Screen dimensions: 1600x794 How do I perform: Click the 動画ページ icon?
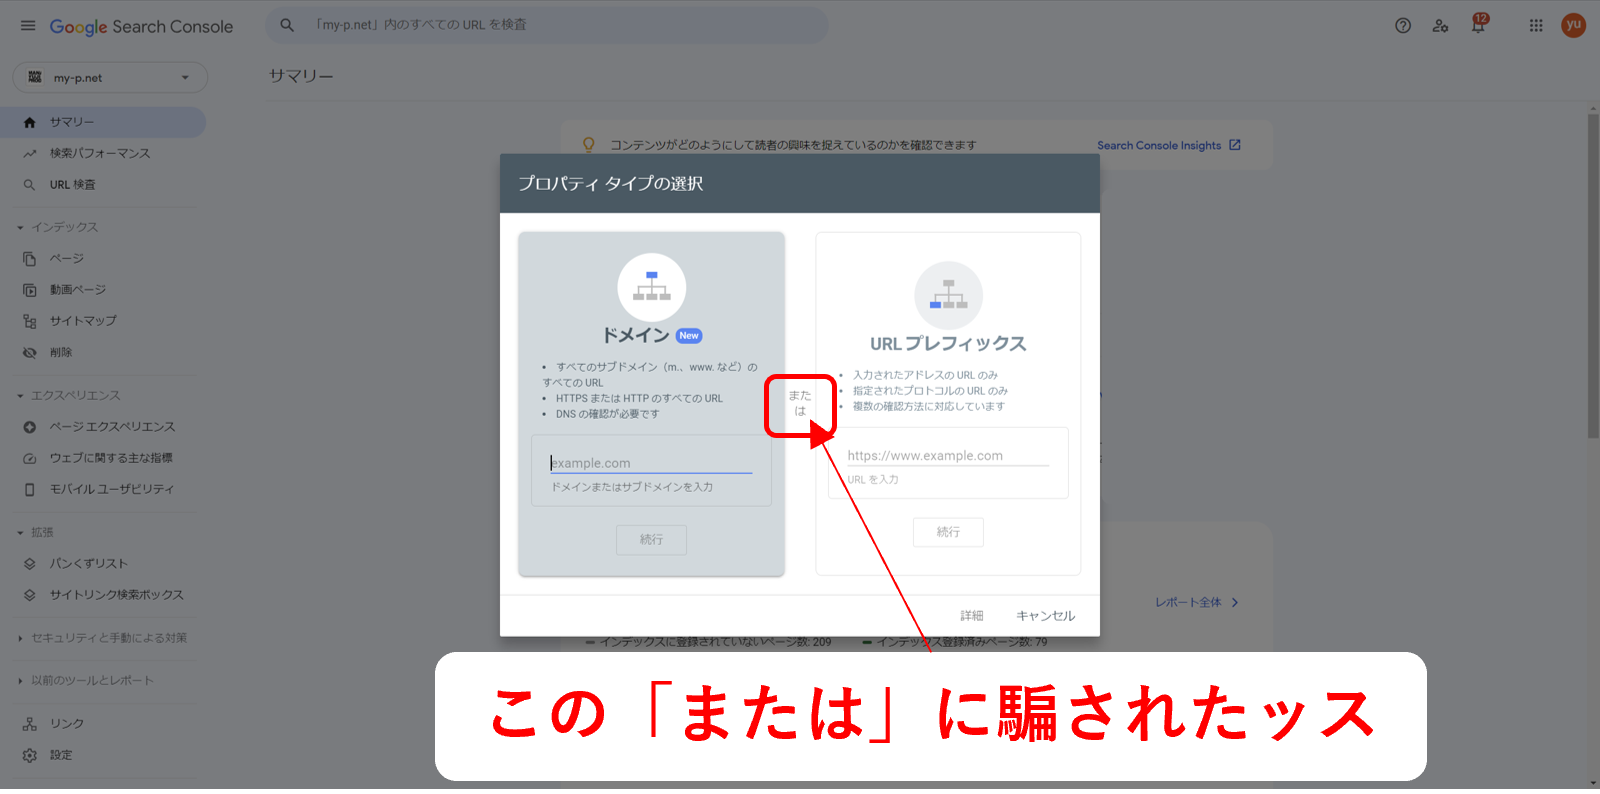coord(30,290)
